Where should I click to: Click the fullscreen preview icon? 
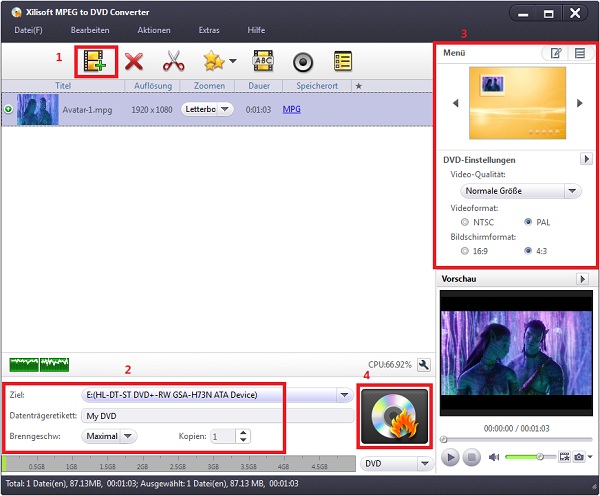pos(564,457)
